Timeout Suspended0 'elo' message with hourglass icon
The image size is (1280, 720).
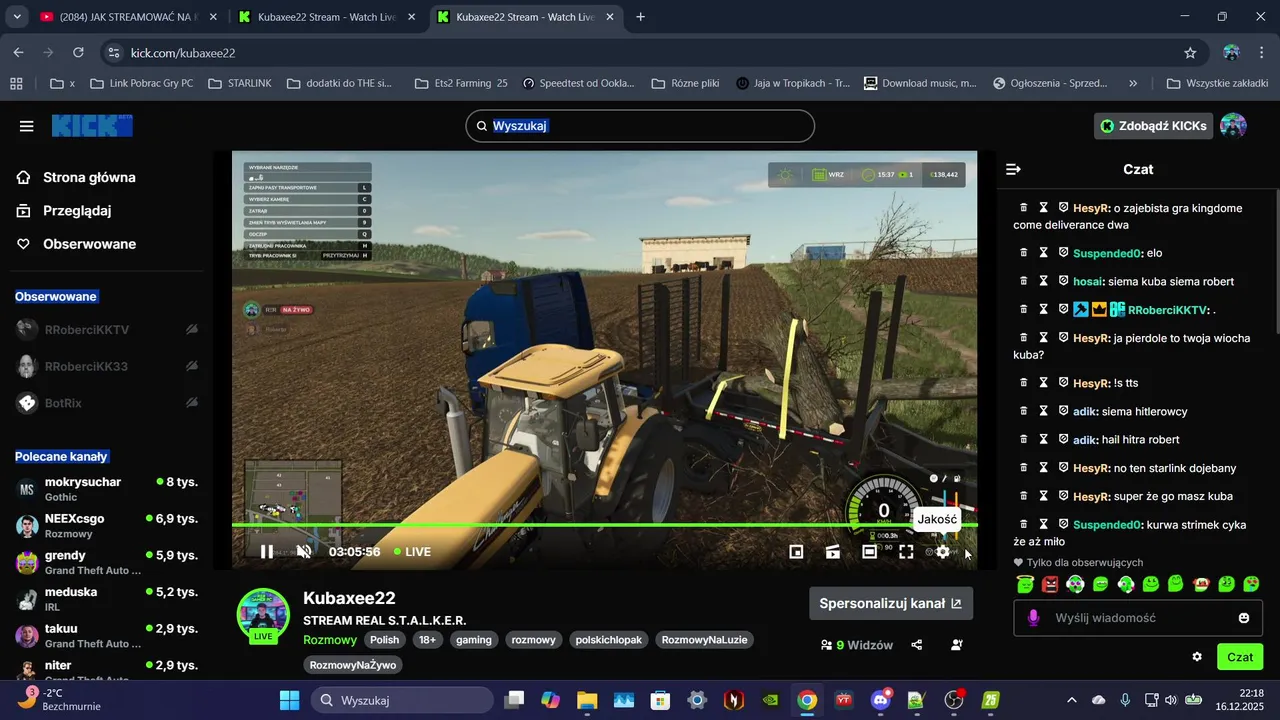coord(1044,253)
